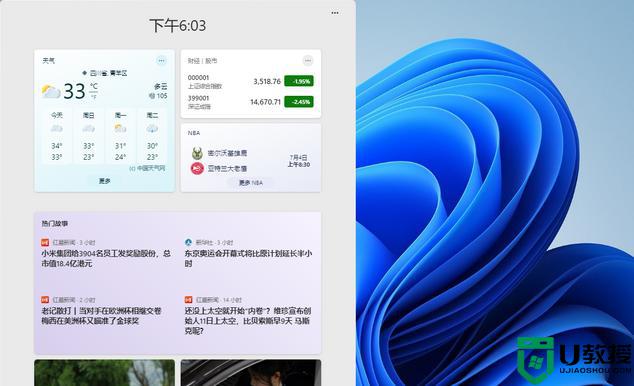Open the 000001 上证综合指数 stock row
Viewport: 634px width, 386px height.
(251, 82)
